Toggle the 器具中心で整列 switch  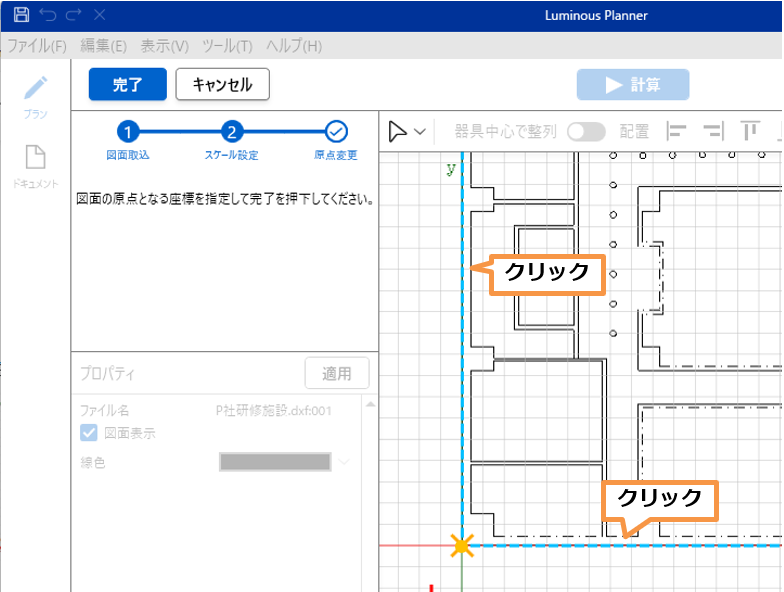click(x=586, y=131)
